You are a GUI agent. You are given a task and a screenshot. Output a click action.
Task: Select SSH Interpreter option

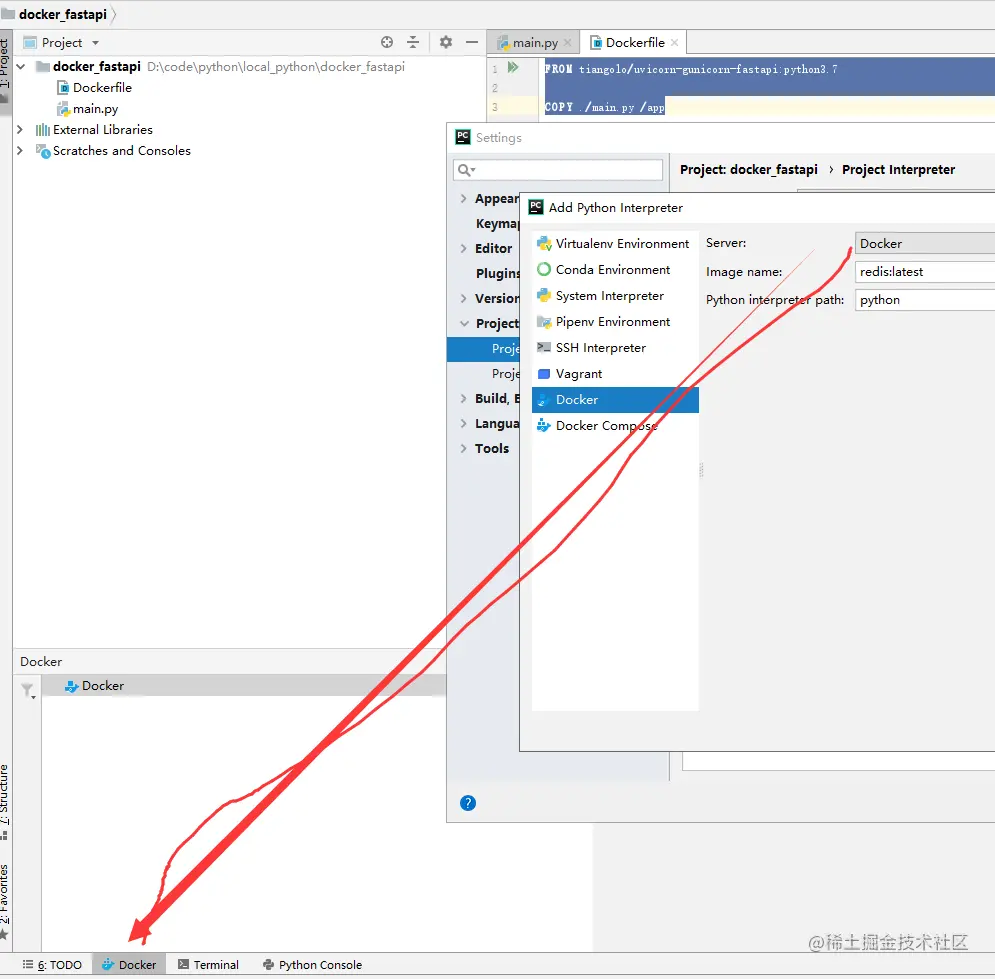click(x=614, y=348)
